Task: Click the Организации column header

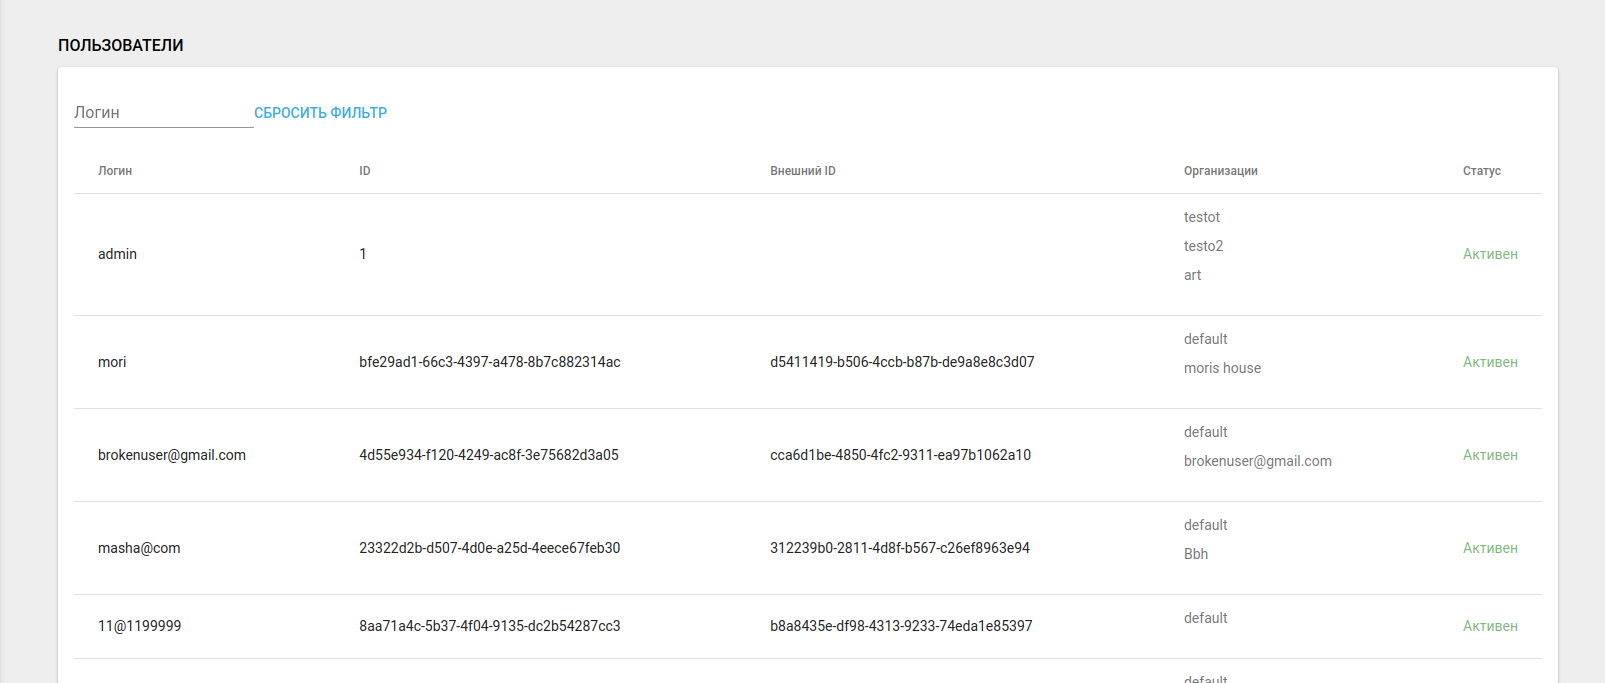Action: point(1220,171)
